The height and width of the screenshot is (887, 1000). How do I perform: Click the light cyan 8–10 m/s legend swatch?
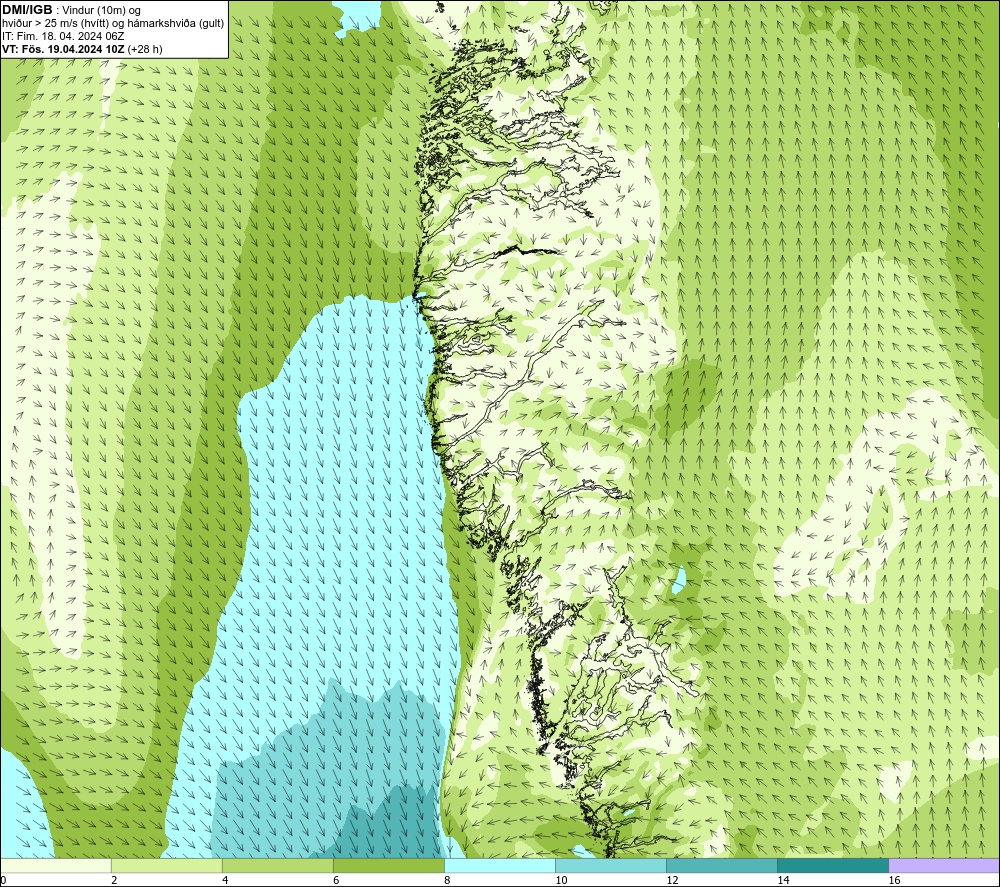(x=499, y=866)
